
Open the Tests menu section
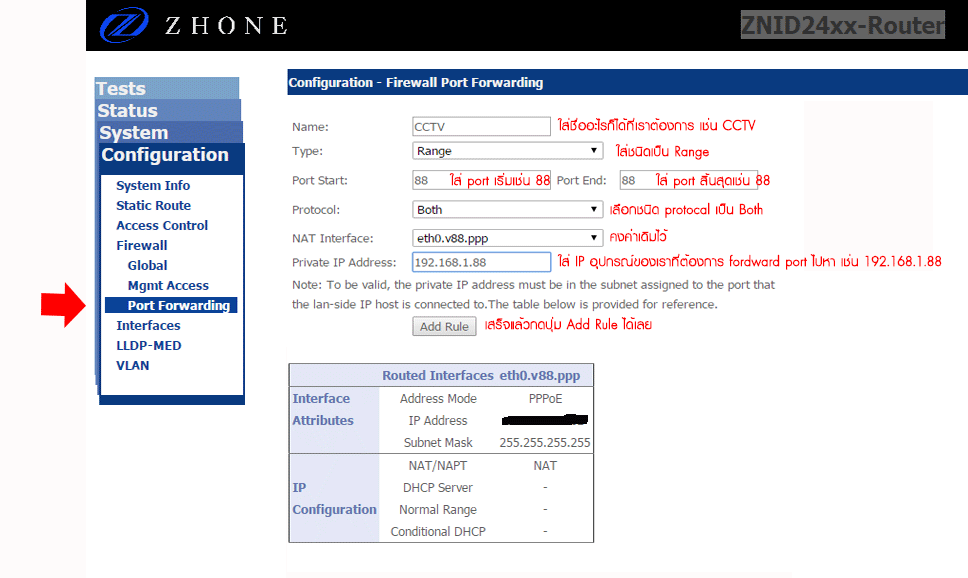[167, 88]
